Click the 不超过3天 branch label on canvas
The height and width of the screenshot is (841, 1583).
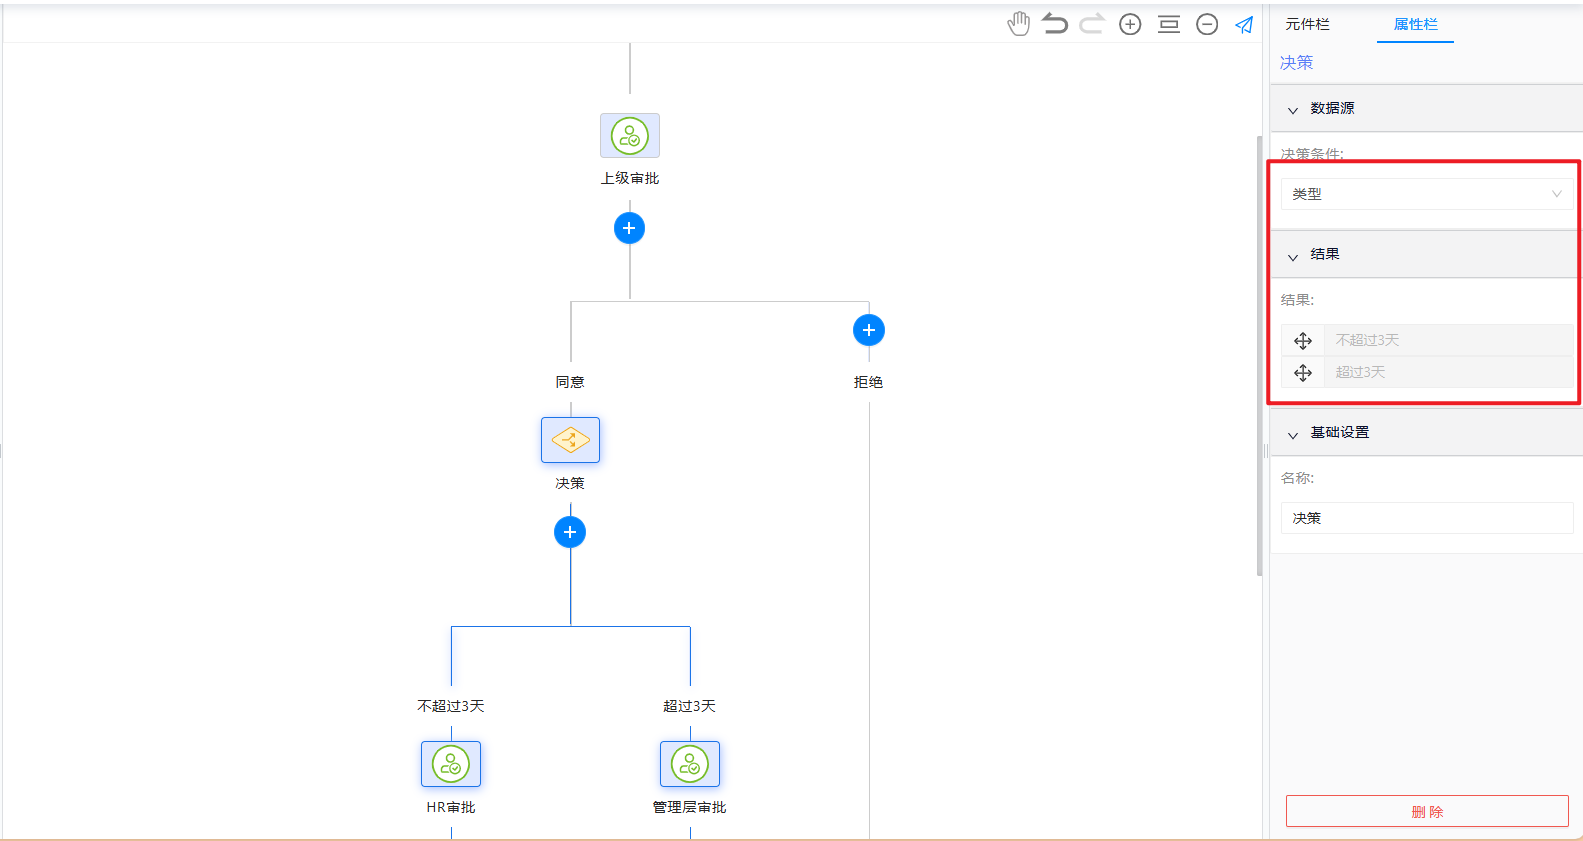pyautogui.click(x=451, y=706)
